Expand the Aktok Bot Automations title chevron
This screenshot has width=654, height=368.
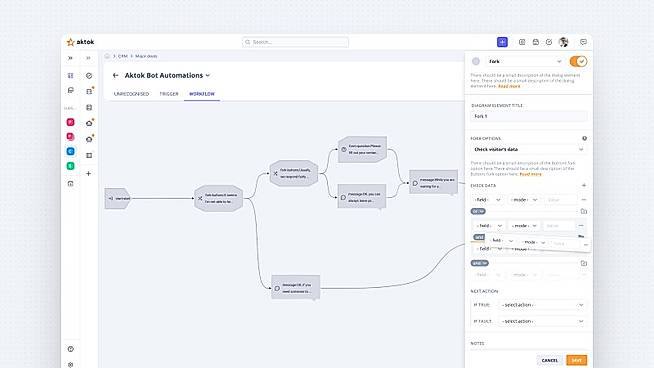coord(208,76)
